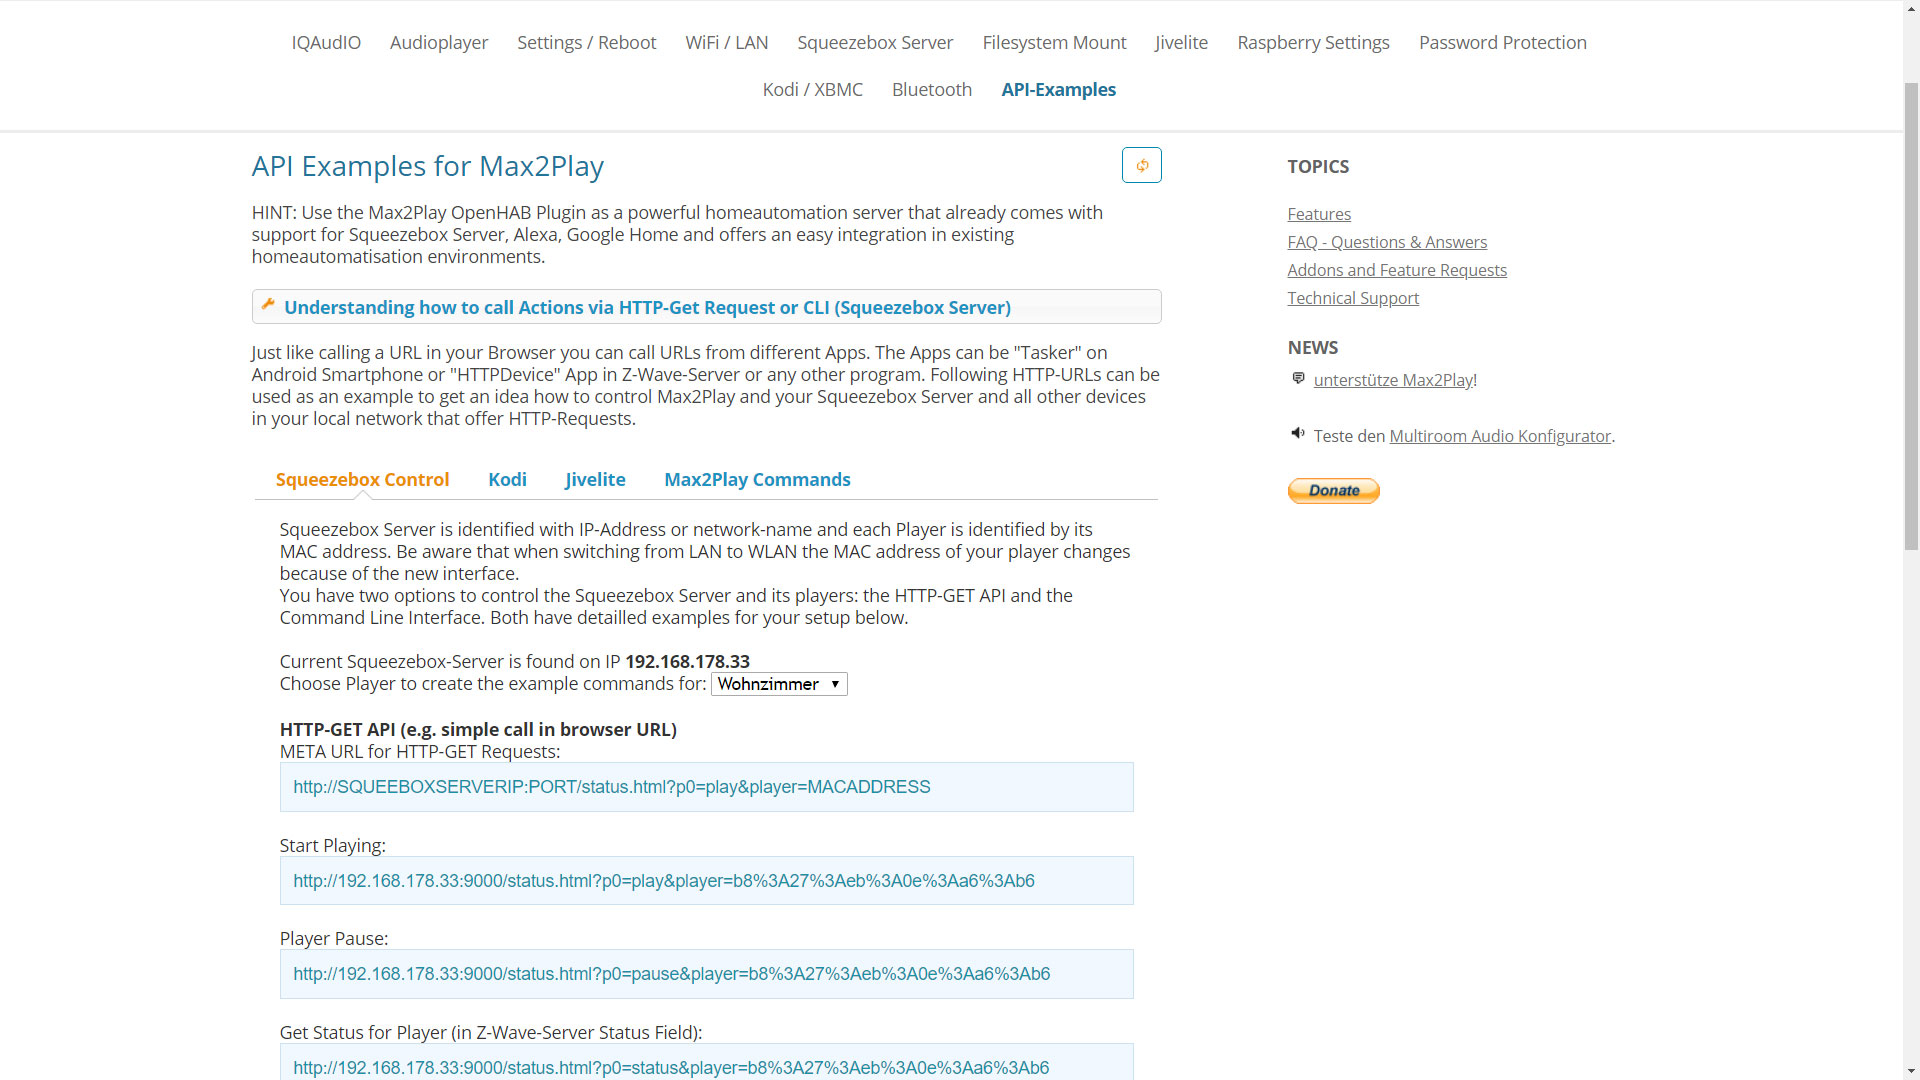This screenshot has width=1920, height=1080.
Task: Click the yellow Donate button
Action: tap(1333, 491)
